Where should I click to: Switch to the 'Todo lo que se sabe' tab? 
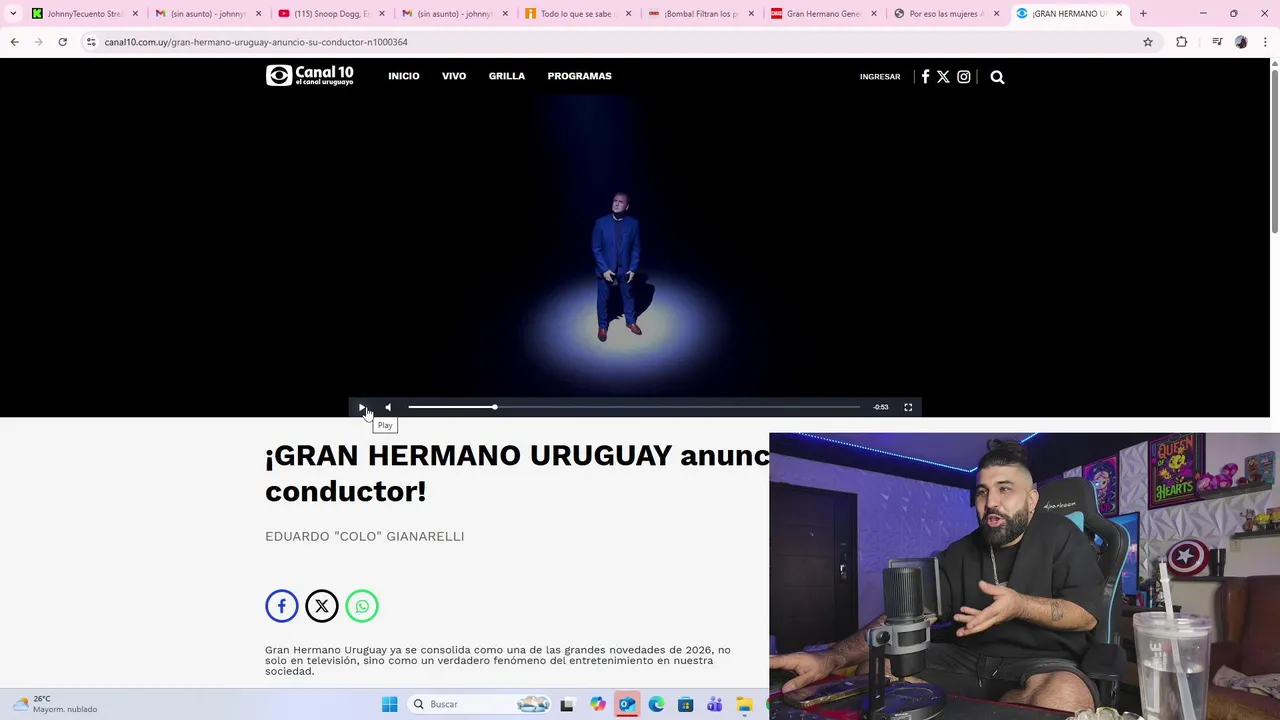(x=576, y=13)
